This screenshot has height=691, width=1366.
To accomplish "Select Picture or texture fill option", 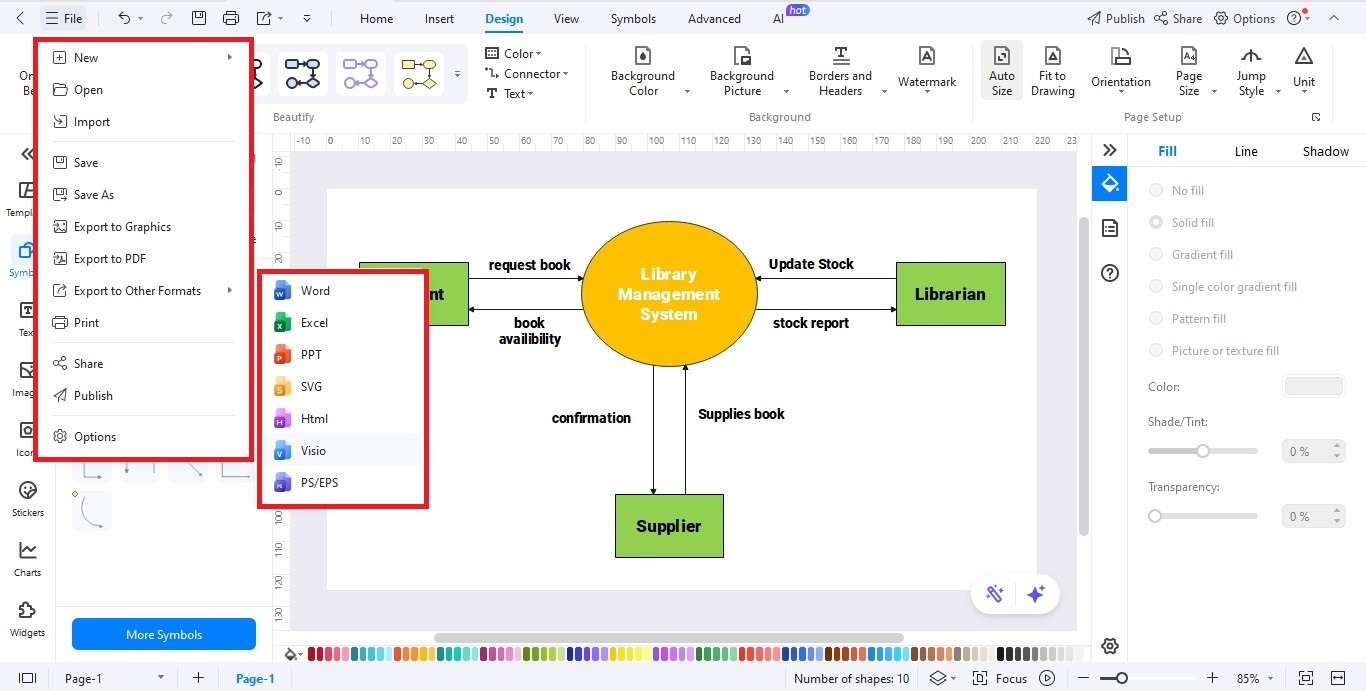I will tap(1156, 350).
